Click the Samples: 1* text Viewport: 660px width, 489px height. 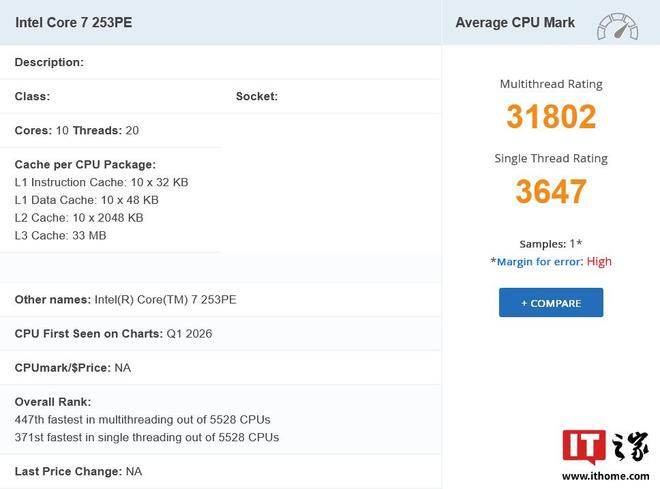click(551, 244)
